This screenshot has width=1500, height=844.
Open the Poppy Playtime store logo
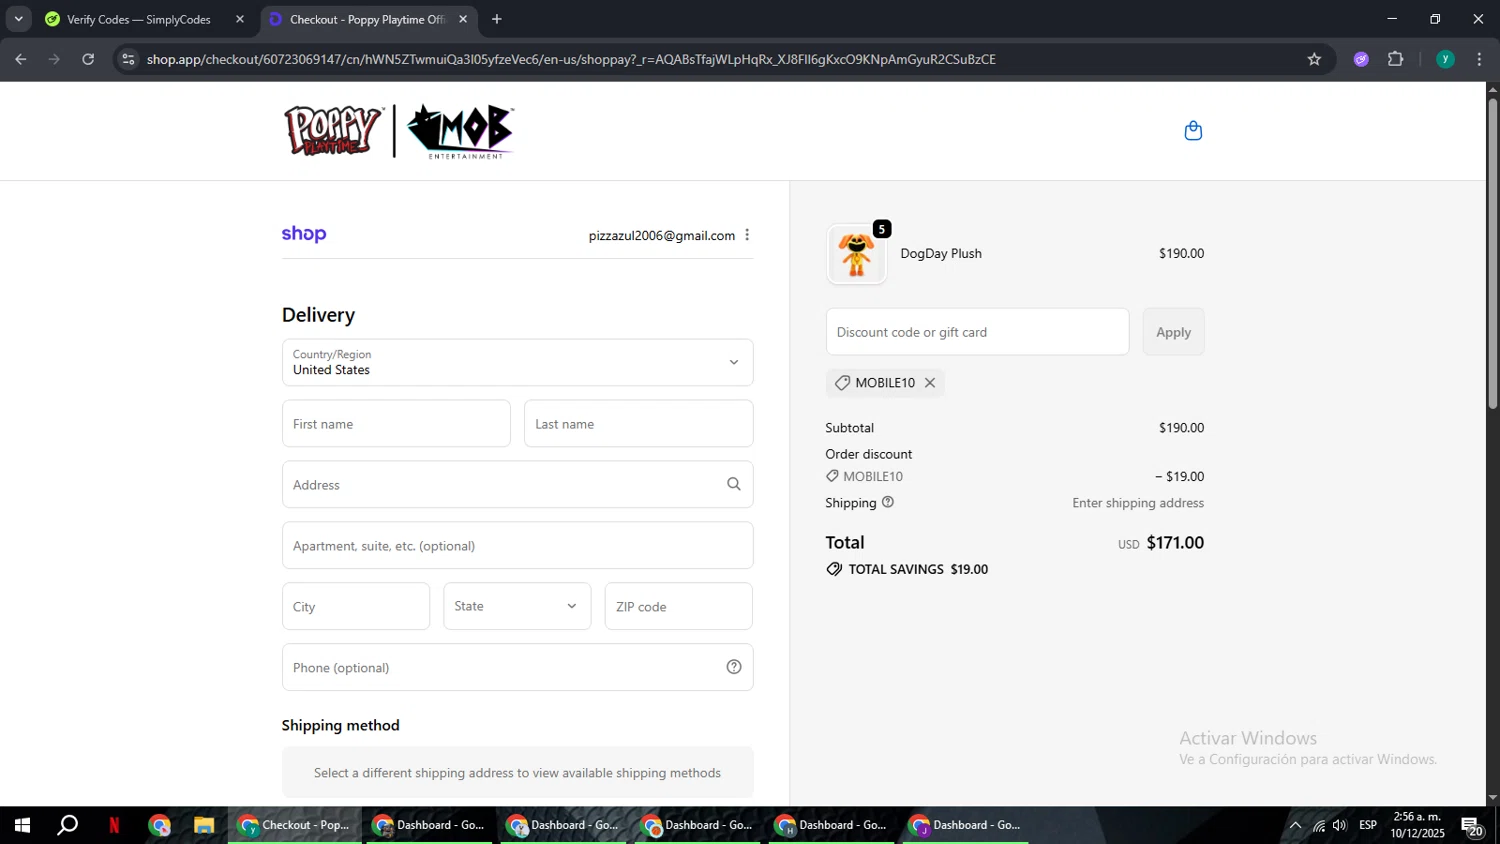399,131
